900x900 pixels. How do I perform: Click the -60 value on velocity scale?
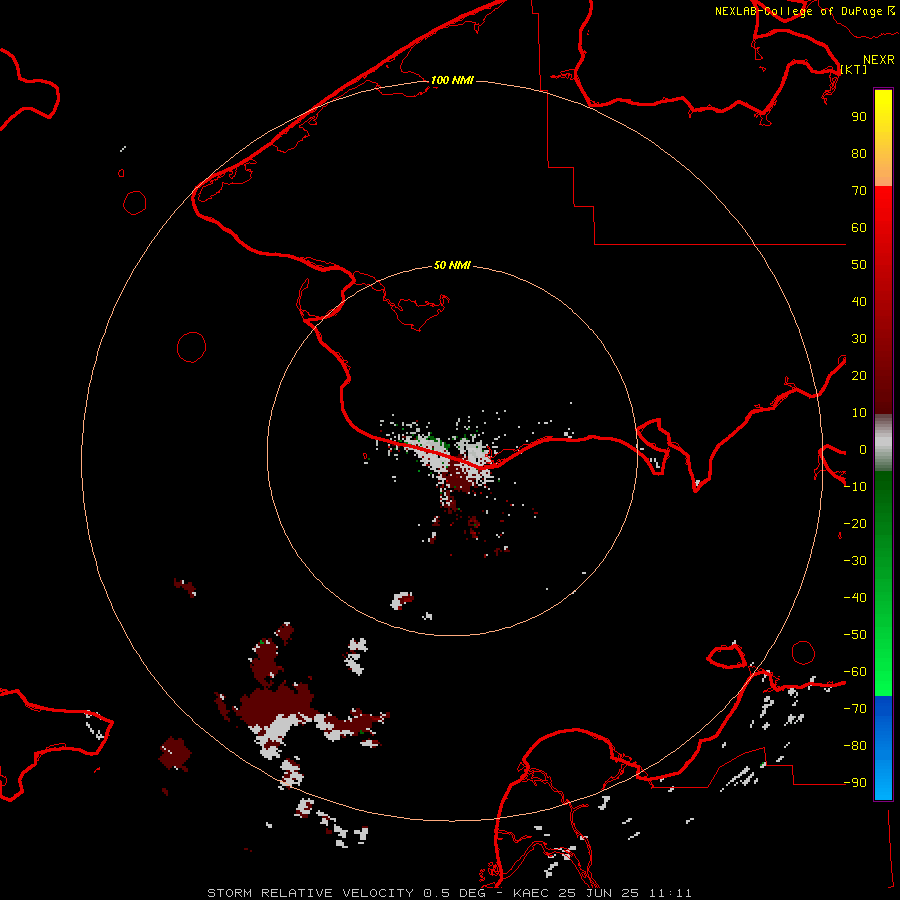coord(855,672)
